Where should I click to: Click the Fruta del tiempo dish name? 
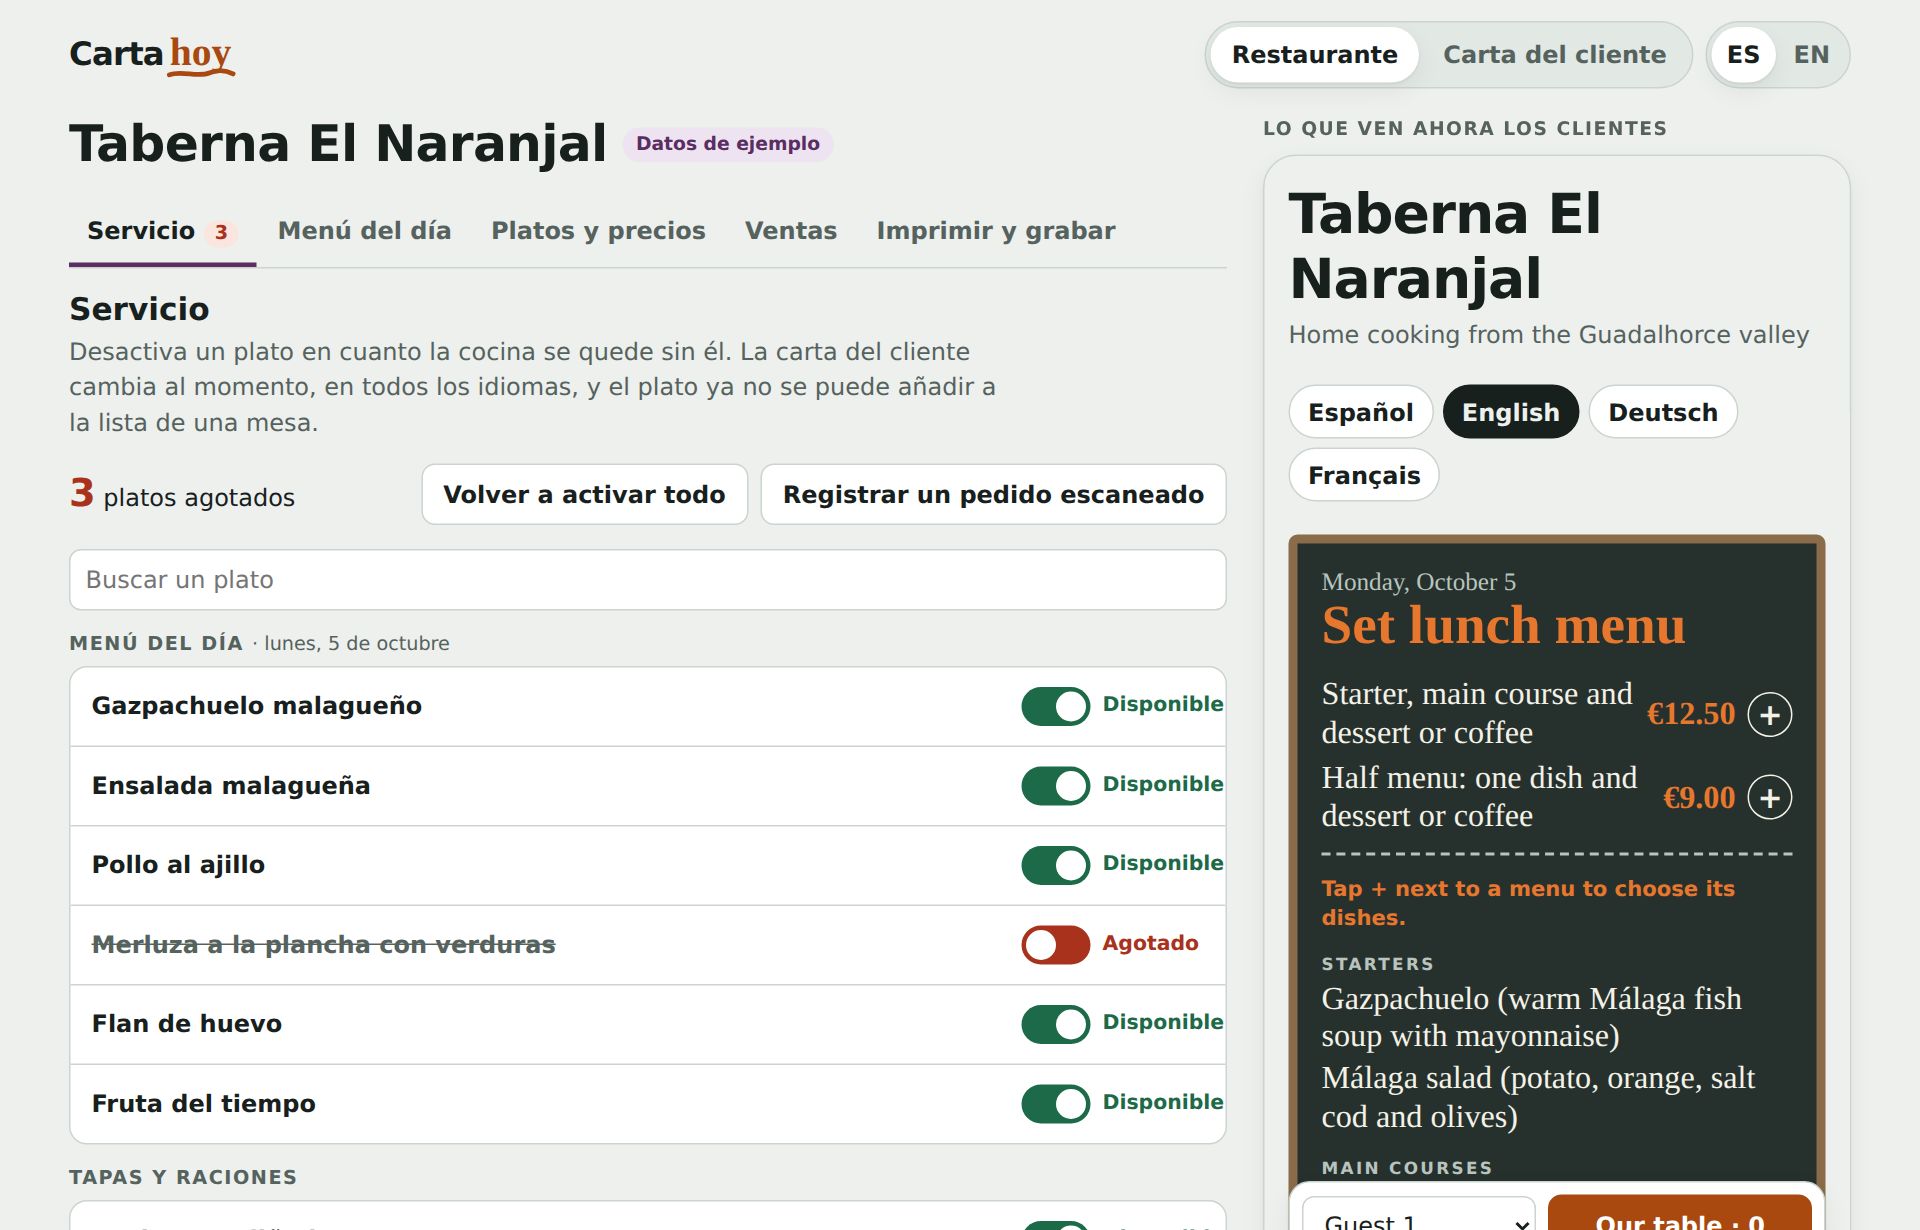(x=204, y=1104)
